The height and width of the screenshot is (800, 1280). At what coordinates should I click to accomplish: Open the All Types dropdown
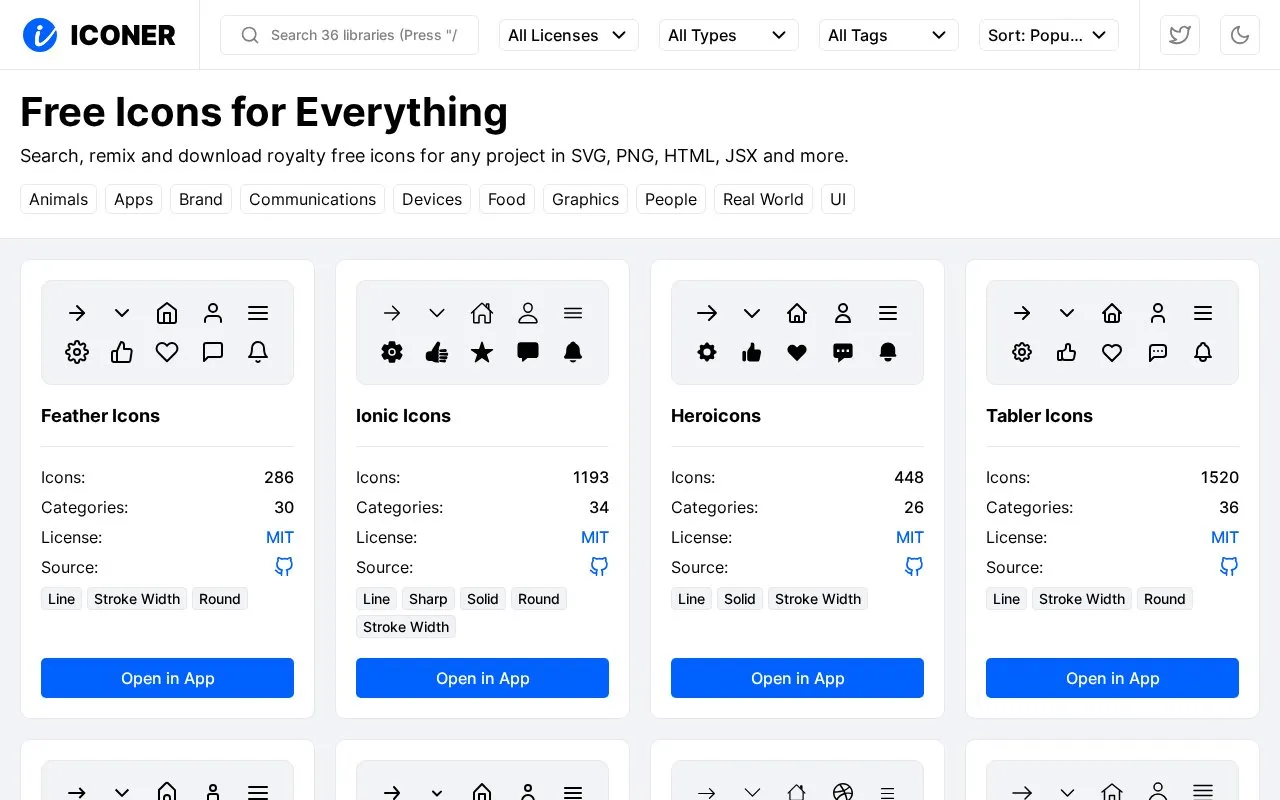729,35
